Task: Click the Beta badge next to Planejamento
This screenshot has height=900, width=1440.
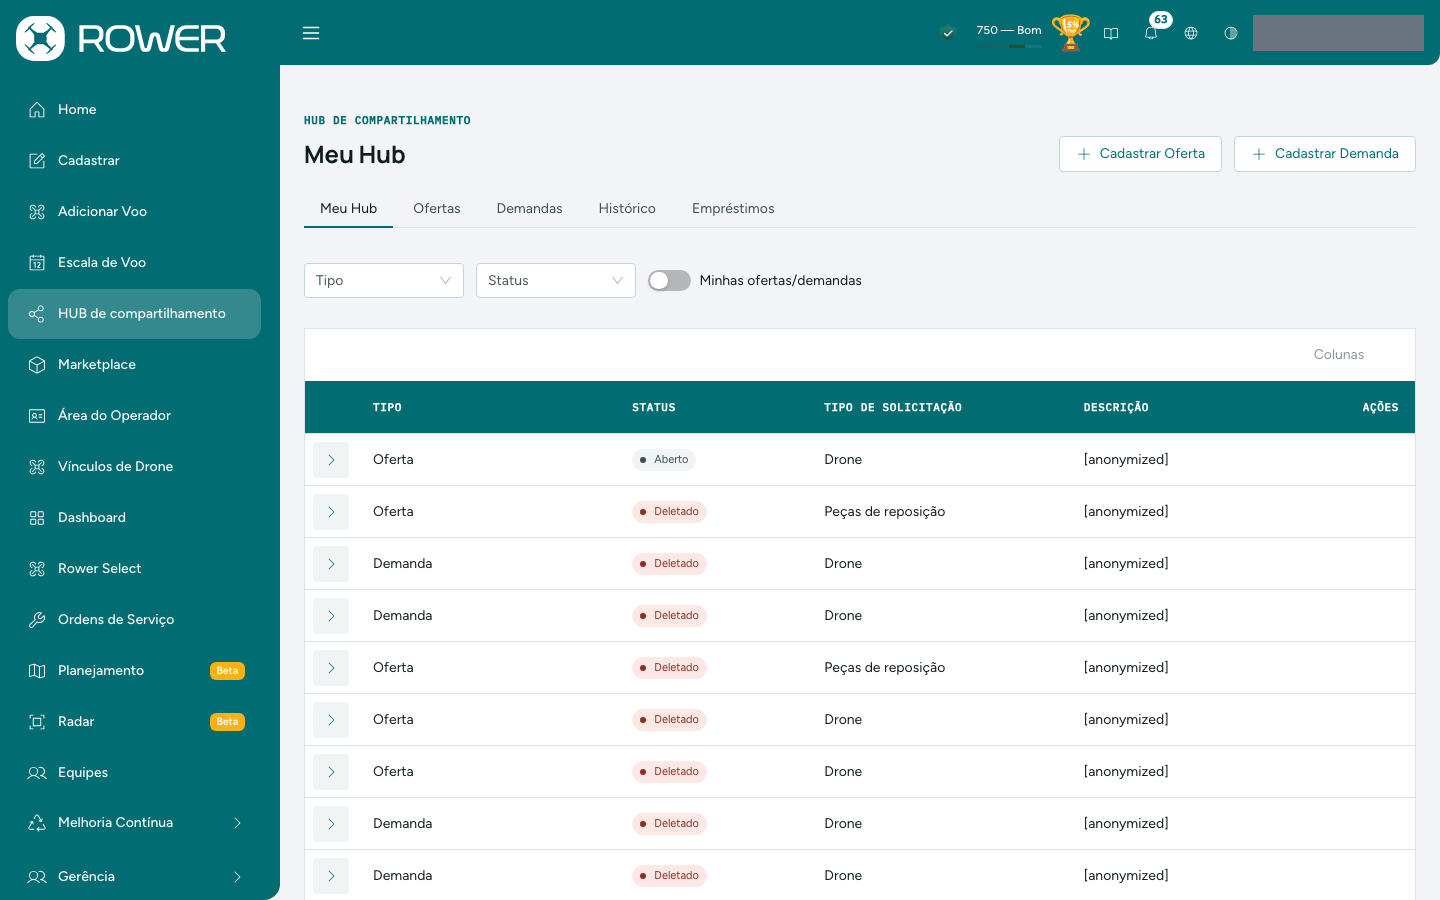Action: pyautogui.click(x=227, y=671)
